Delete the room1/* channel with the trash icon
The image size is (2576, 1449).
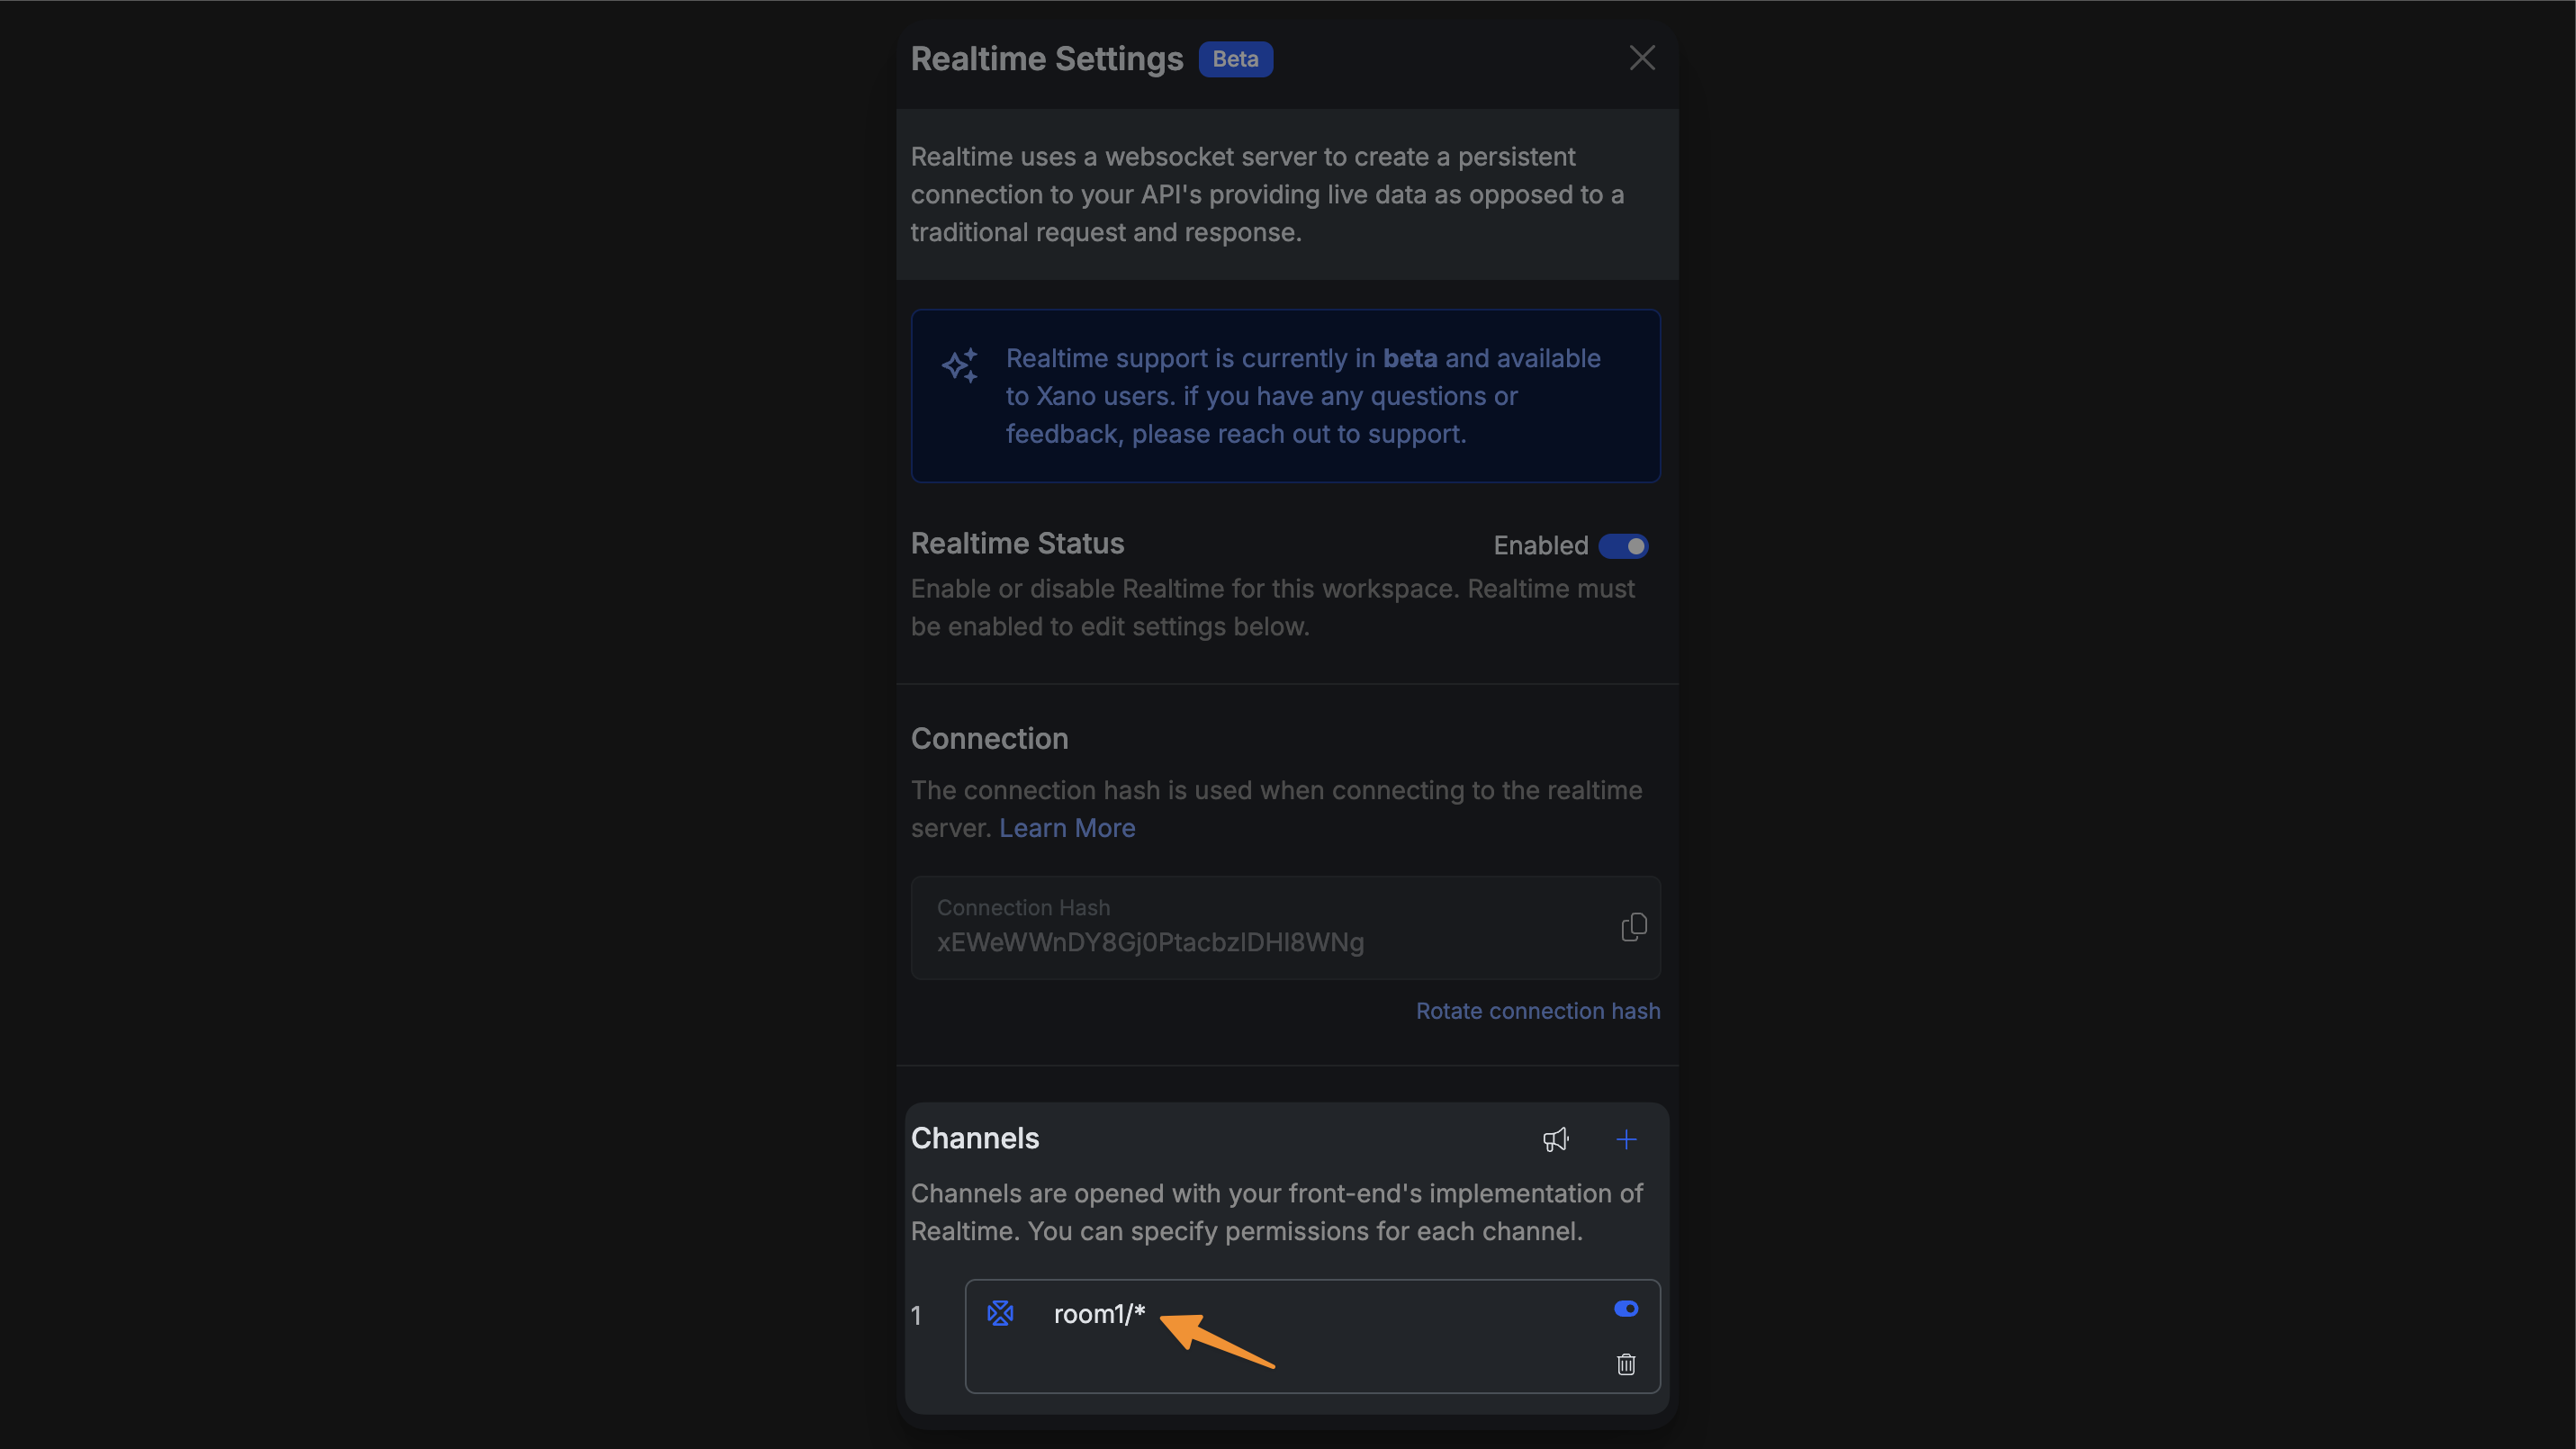pyautogui.click(x=1626, y=1364)
